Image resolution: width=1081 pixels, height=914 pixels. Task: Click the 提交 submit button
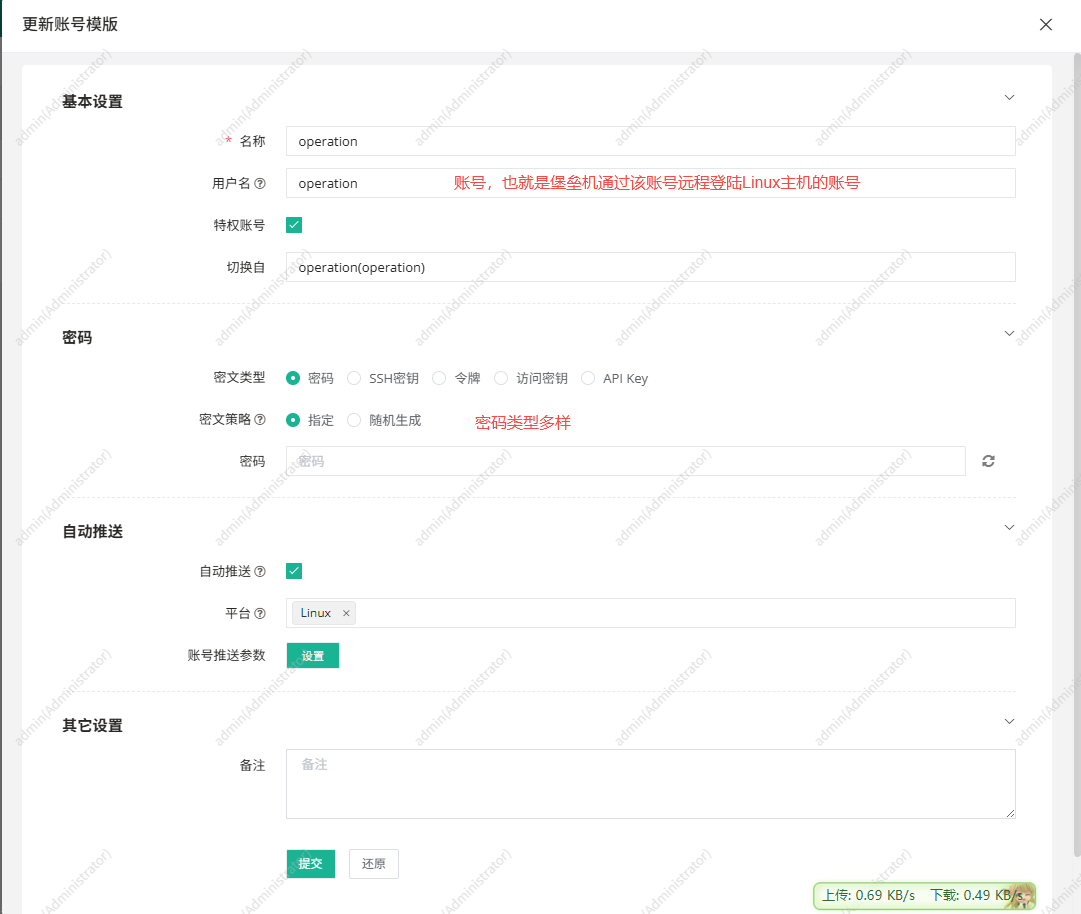[x=310, y=864]
